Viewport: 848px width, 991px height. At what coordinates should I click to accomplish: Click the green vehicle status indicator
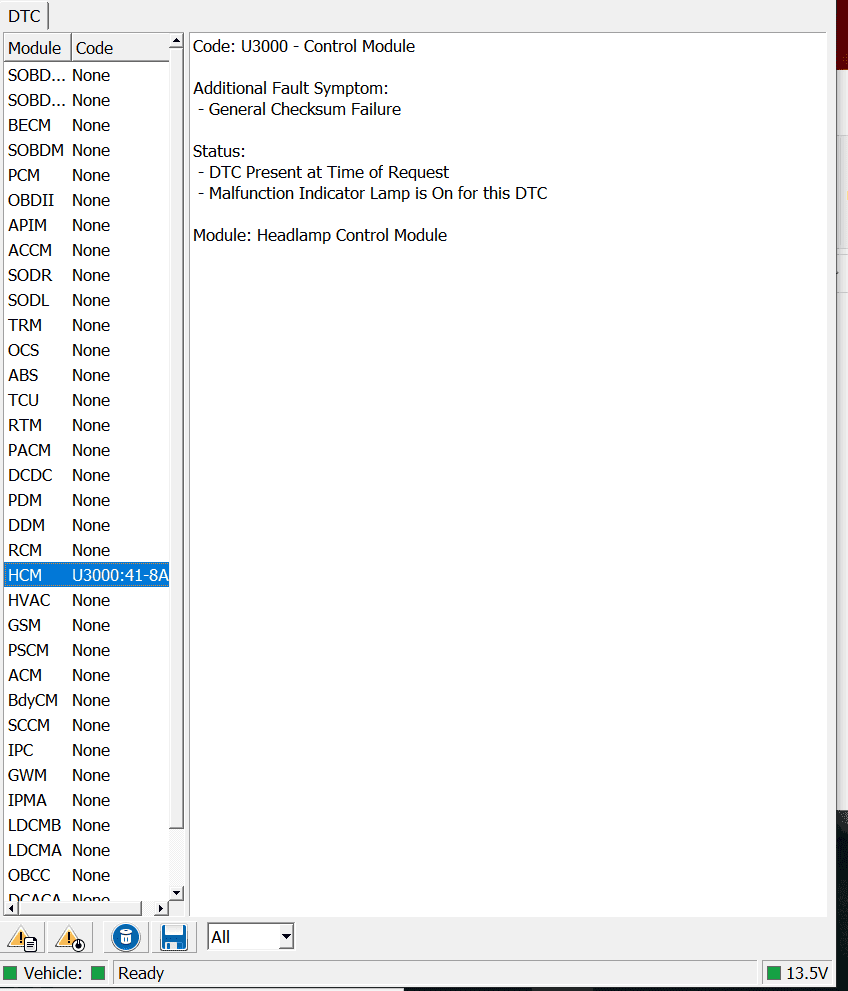click(x=98, y=973)
